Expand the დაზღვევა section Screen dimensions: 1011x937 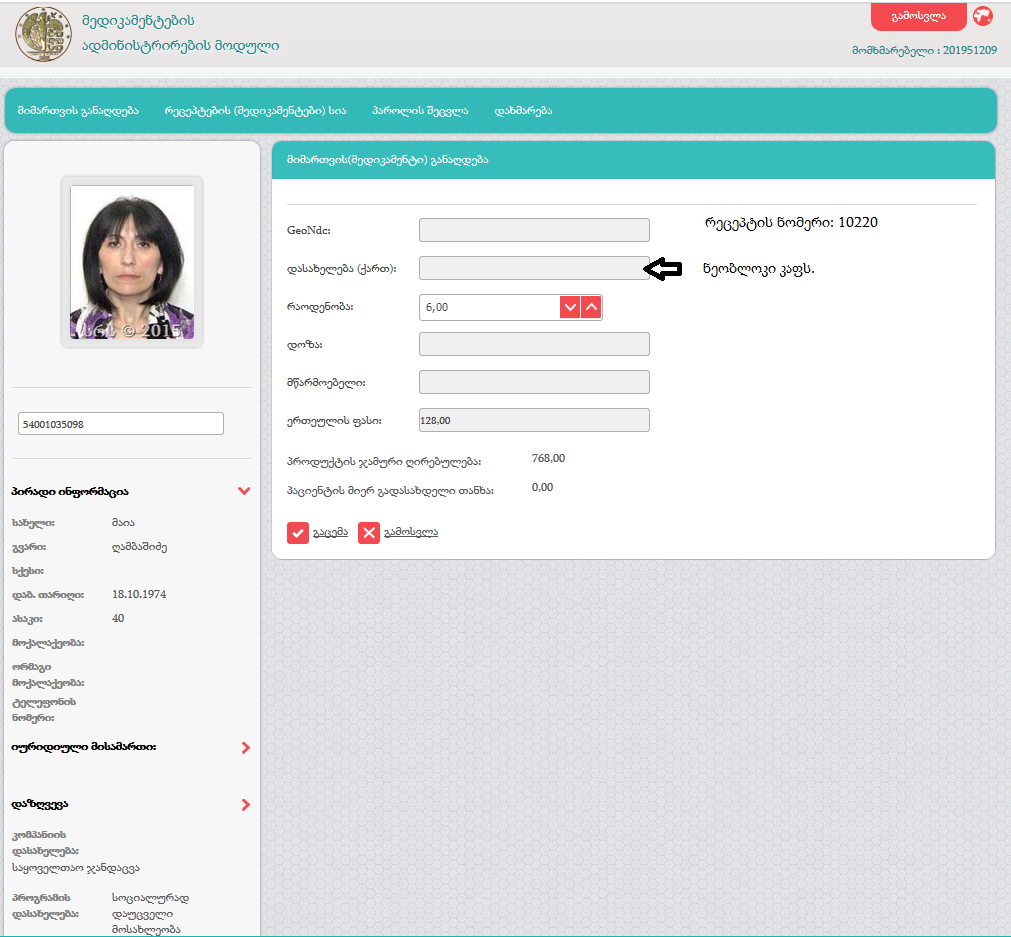(x=246, y=805)
